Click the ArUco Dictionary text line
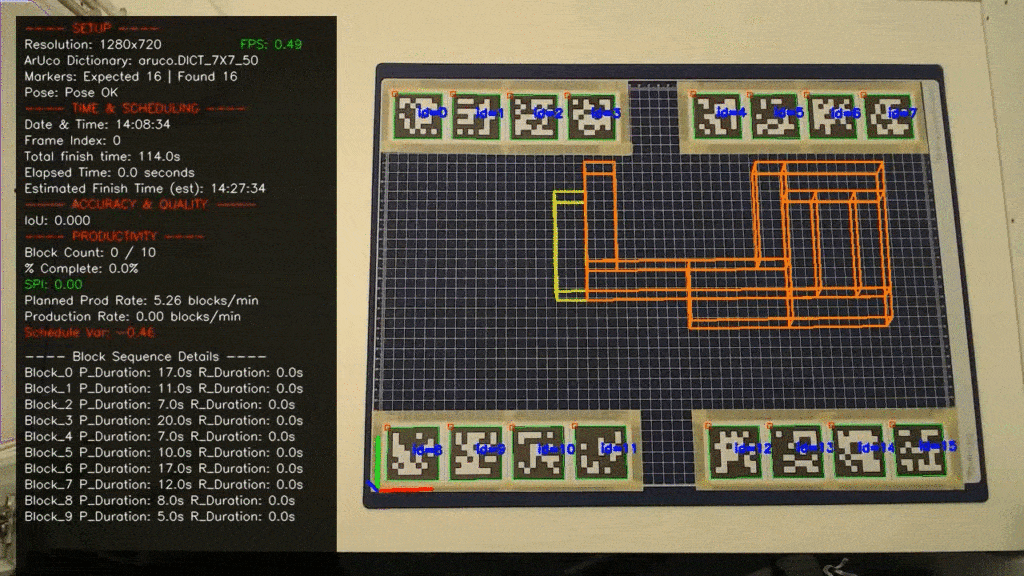Screen dimensions: 1024x576 (x=141, y=60)
